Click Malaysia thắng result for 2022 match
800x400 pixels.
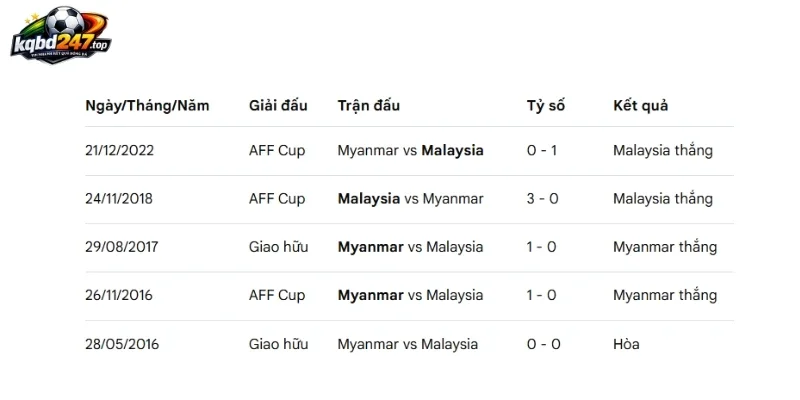point(663,151)
